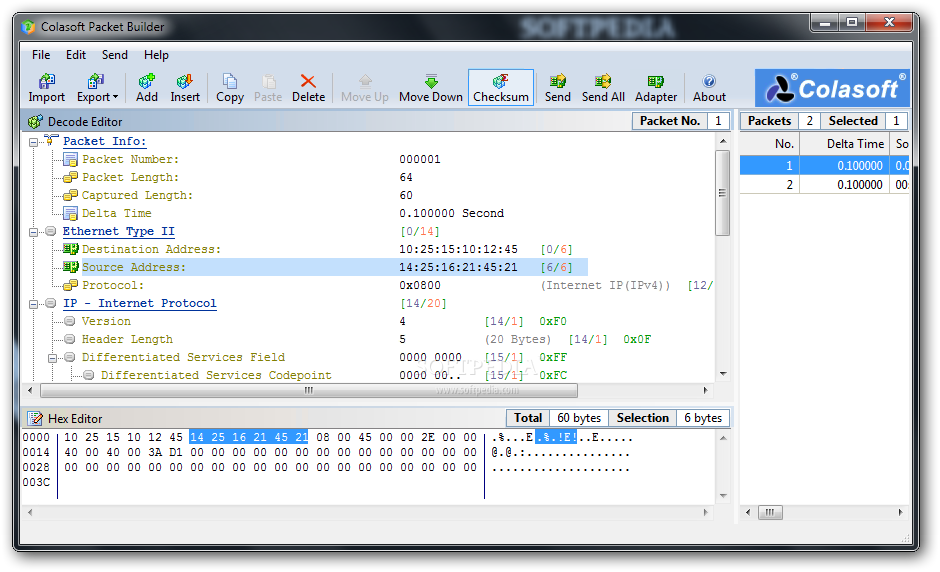This screenshot has height=572, width=940.
Task: Click the Send All icon
Action: pyautogui.click(x=602, y=81)
